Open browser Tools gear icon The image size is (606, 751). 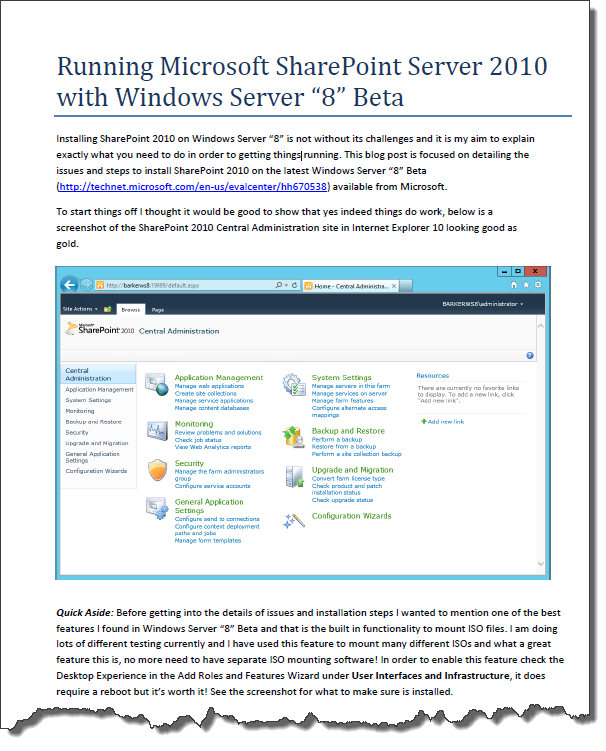coord(538,285)
